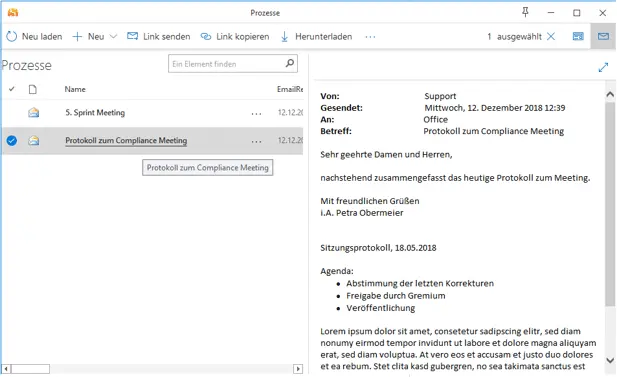617x377 pixels.
Task: Click the i.A. Petra Obermeier signature
Action: coord(362,213)
